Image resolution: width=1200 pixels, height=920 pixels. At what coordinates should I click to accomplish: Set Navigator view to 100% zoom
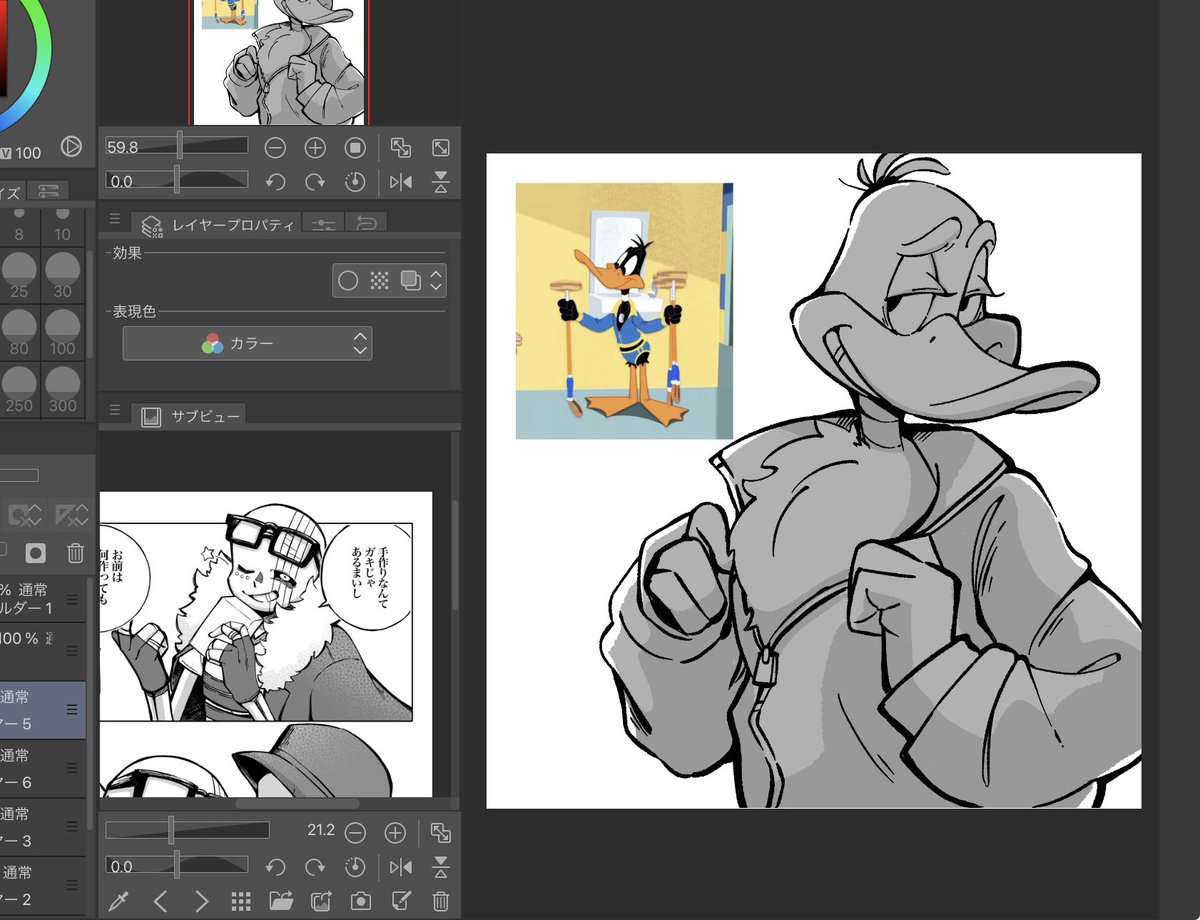[355, 148]
